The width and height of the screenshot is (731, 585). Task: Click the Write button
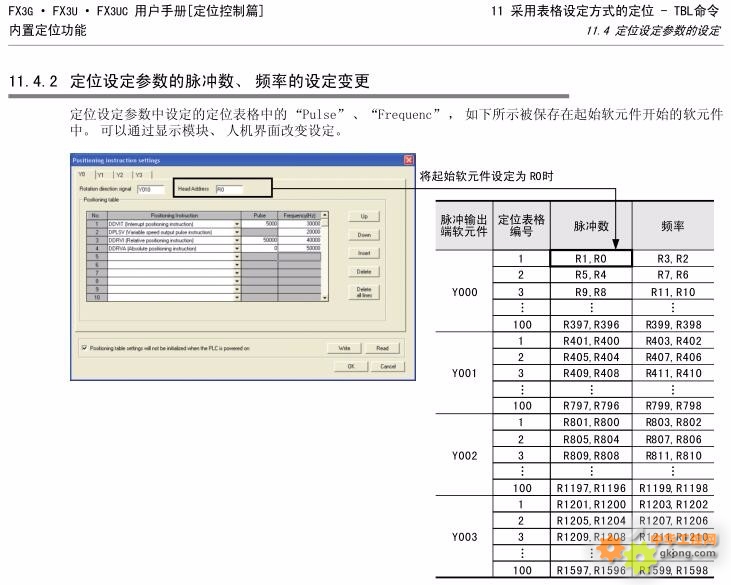click(x=345, y=348)
